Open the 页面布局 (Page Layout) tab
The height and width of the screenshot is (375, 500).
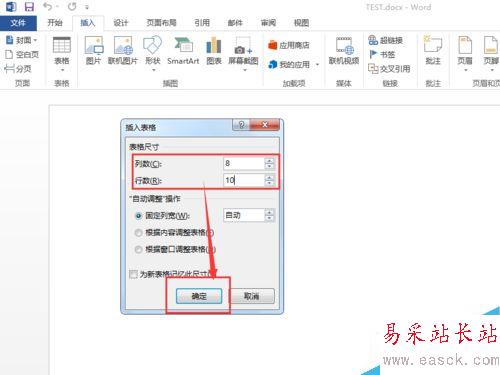[x=162, y=23]
